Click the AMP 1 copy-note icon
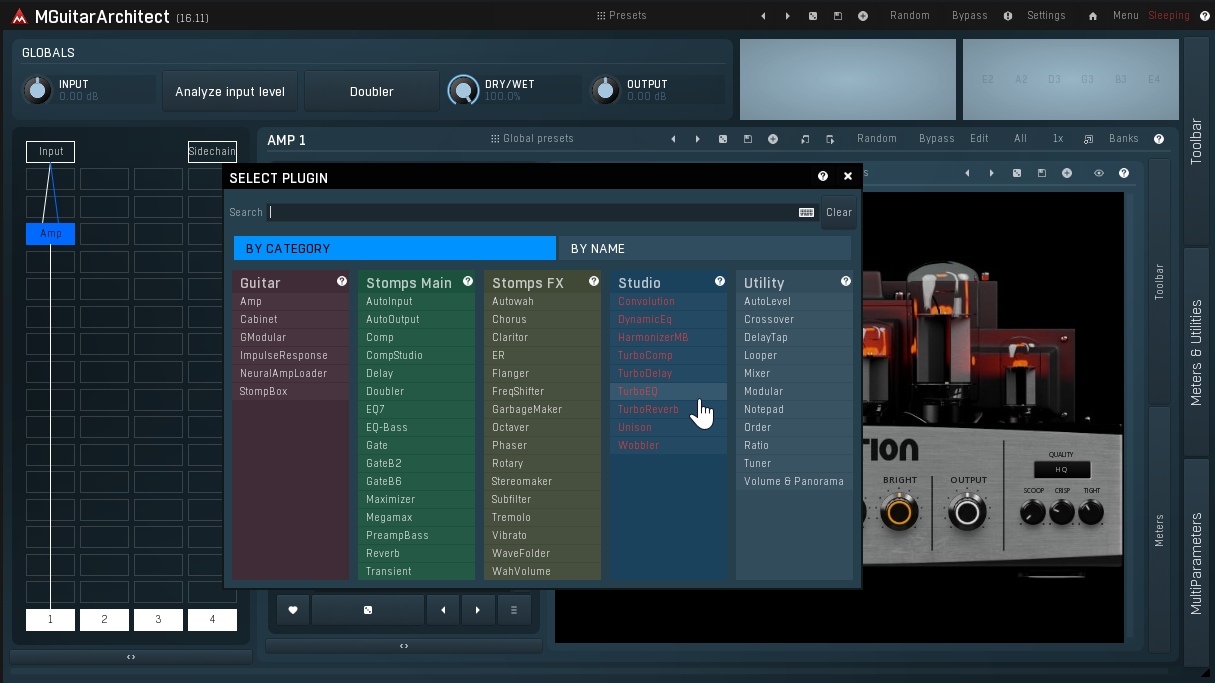 tap(805, 139)
